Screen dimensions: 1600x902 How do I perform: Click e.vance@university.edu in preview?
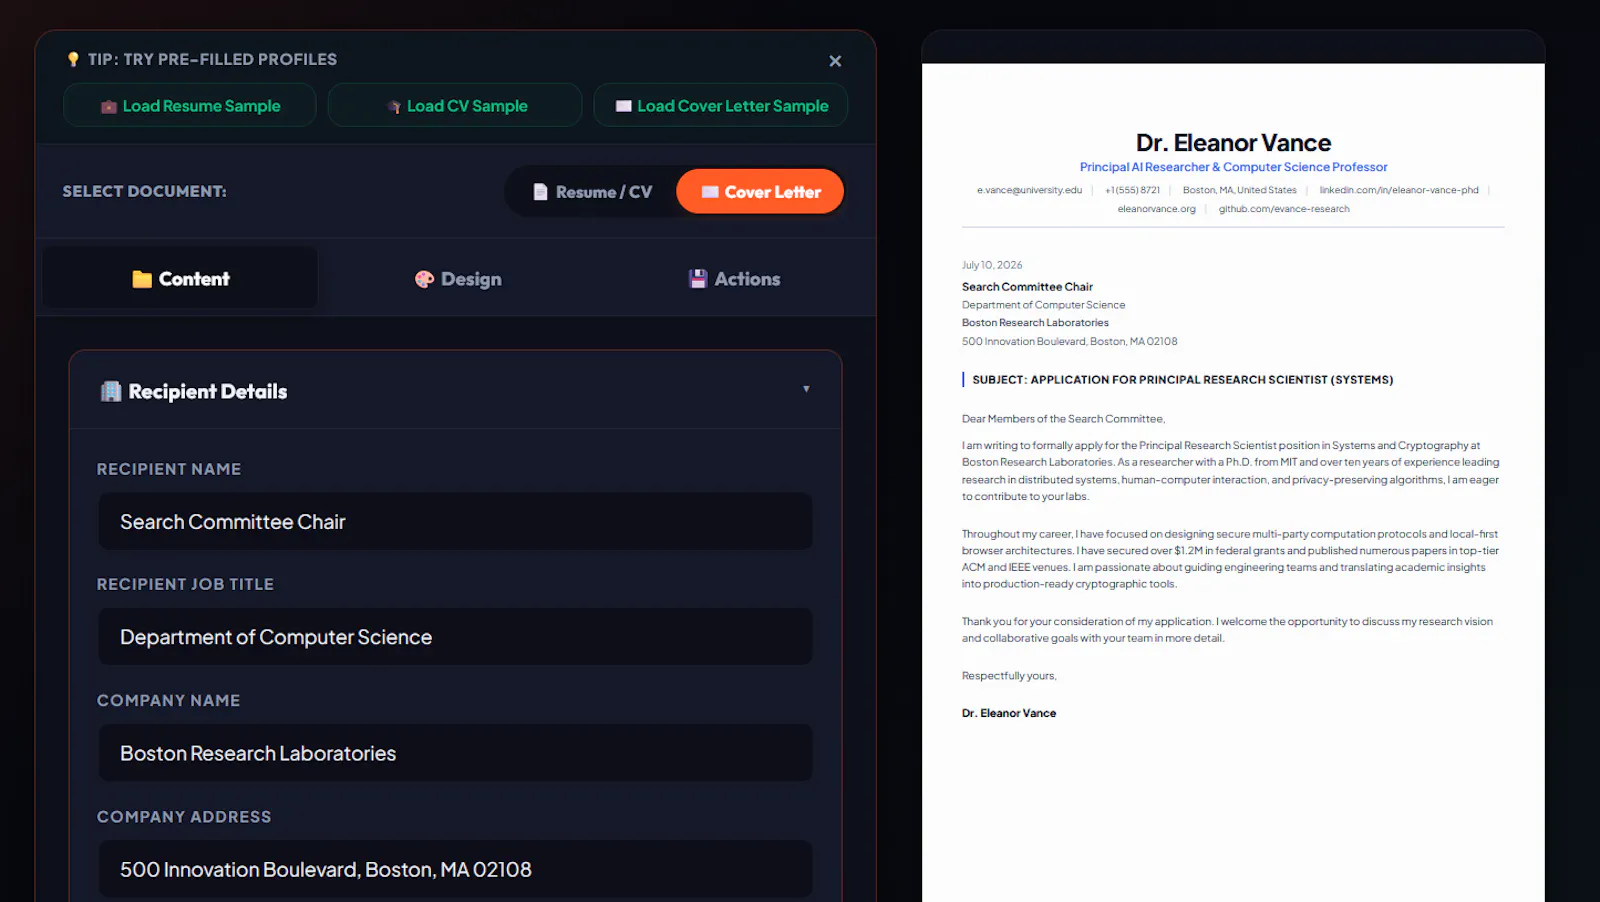(x=1029, y=190)
